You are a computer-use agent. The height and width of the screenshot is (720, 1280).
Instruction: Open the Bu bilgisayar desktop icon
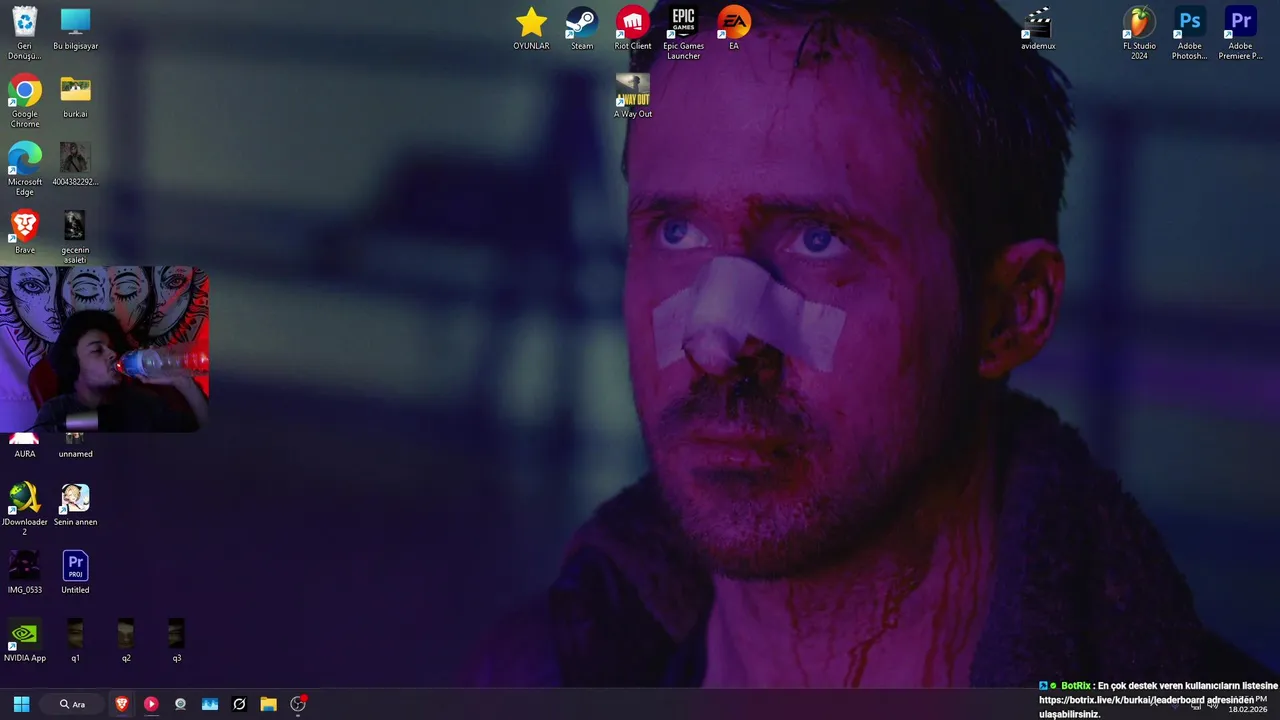click(75, 30)
